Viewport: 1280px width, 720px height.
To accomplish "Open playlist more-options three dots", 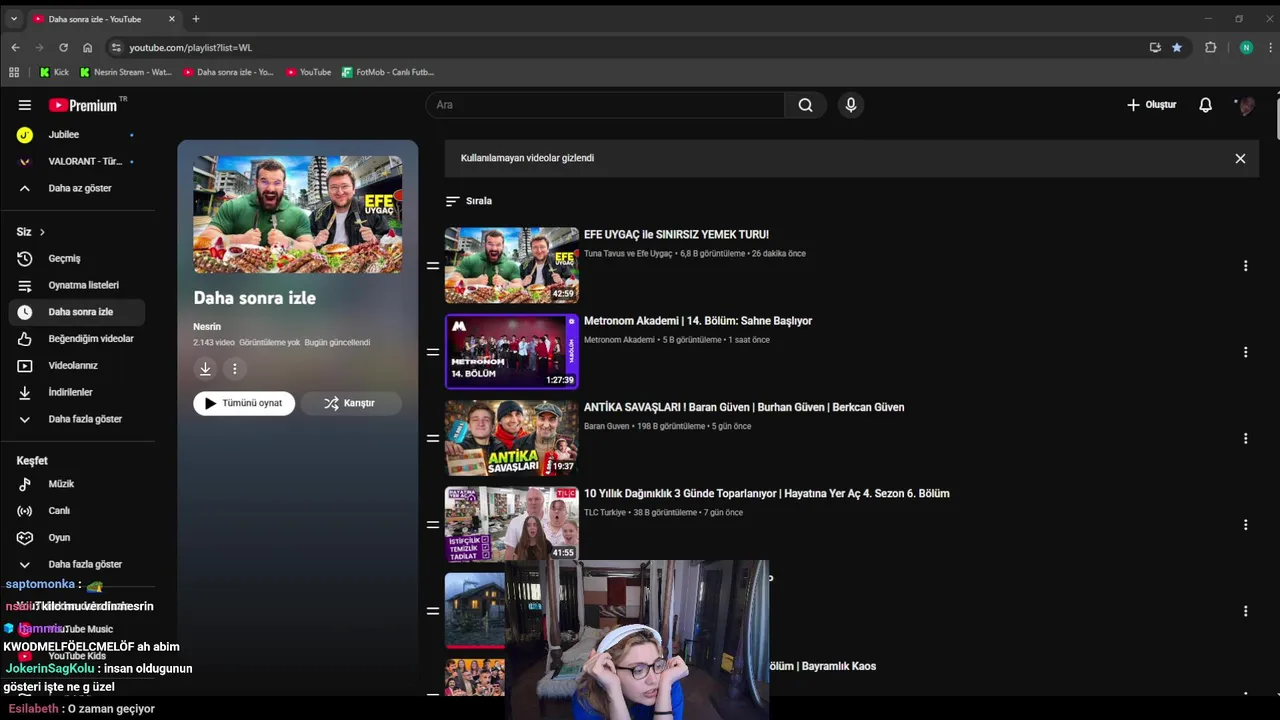I will pos(235,369).
